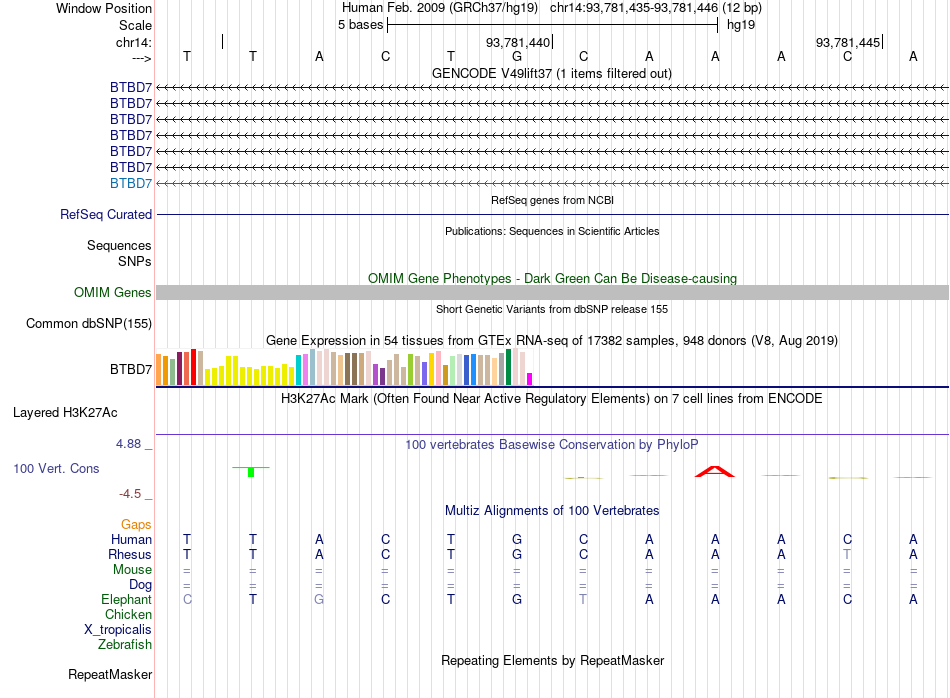The width and height of the screenshot is (950, 698).
Task: Click the RefSeq Curated intron line
Action: click(552, 214)
